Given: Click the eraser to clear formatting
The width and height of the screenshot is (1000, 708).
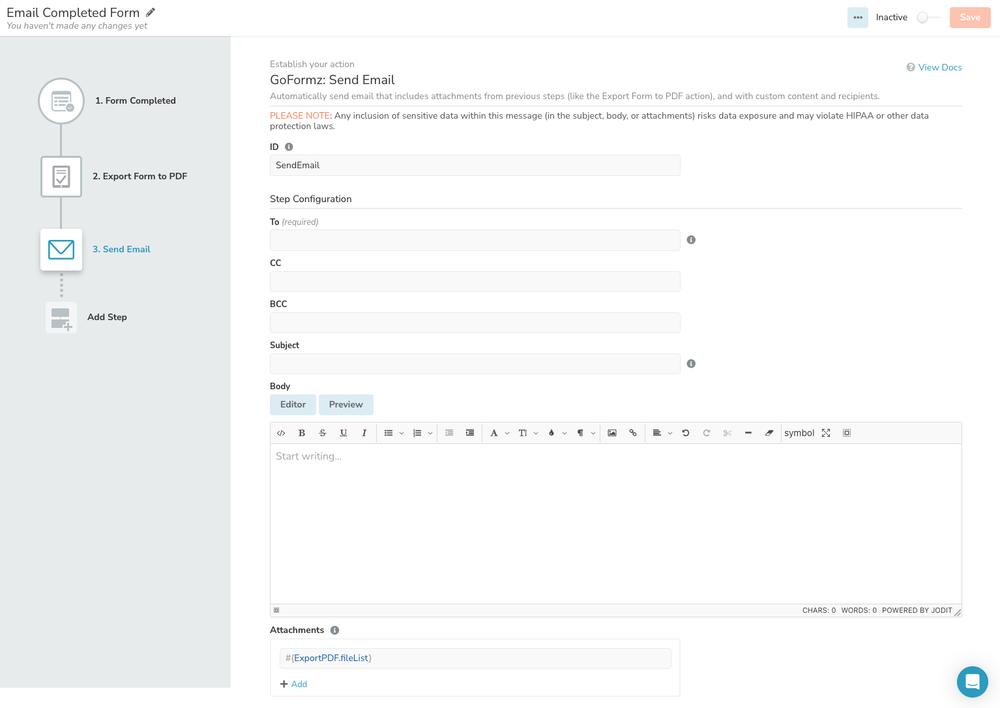Looking at the screenshot, I should [x=768, y=432].
